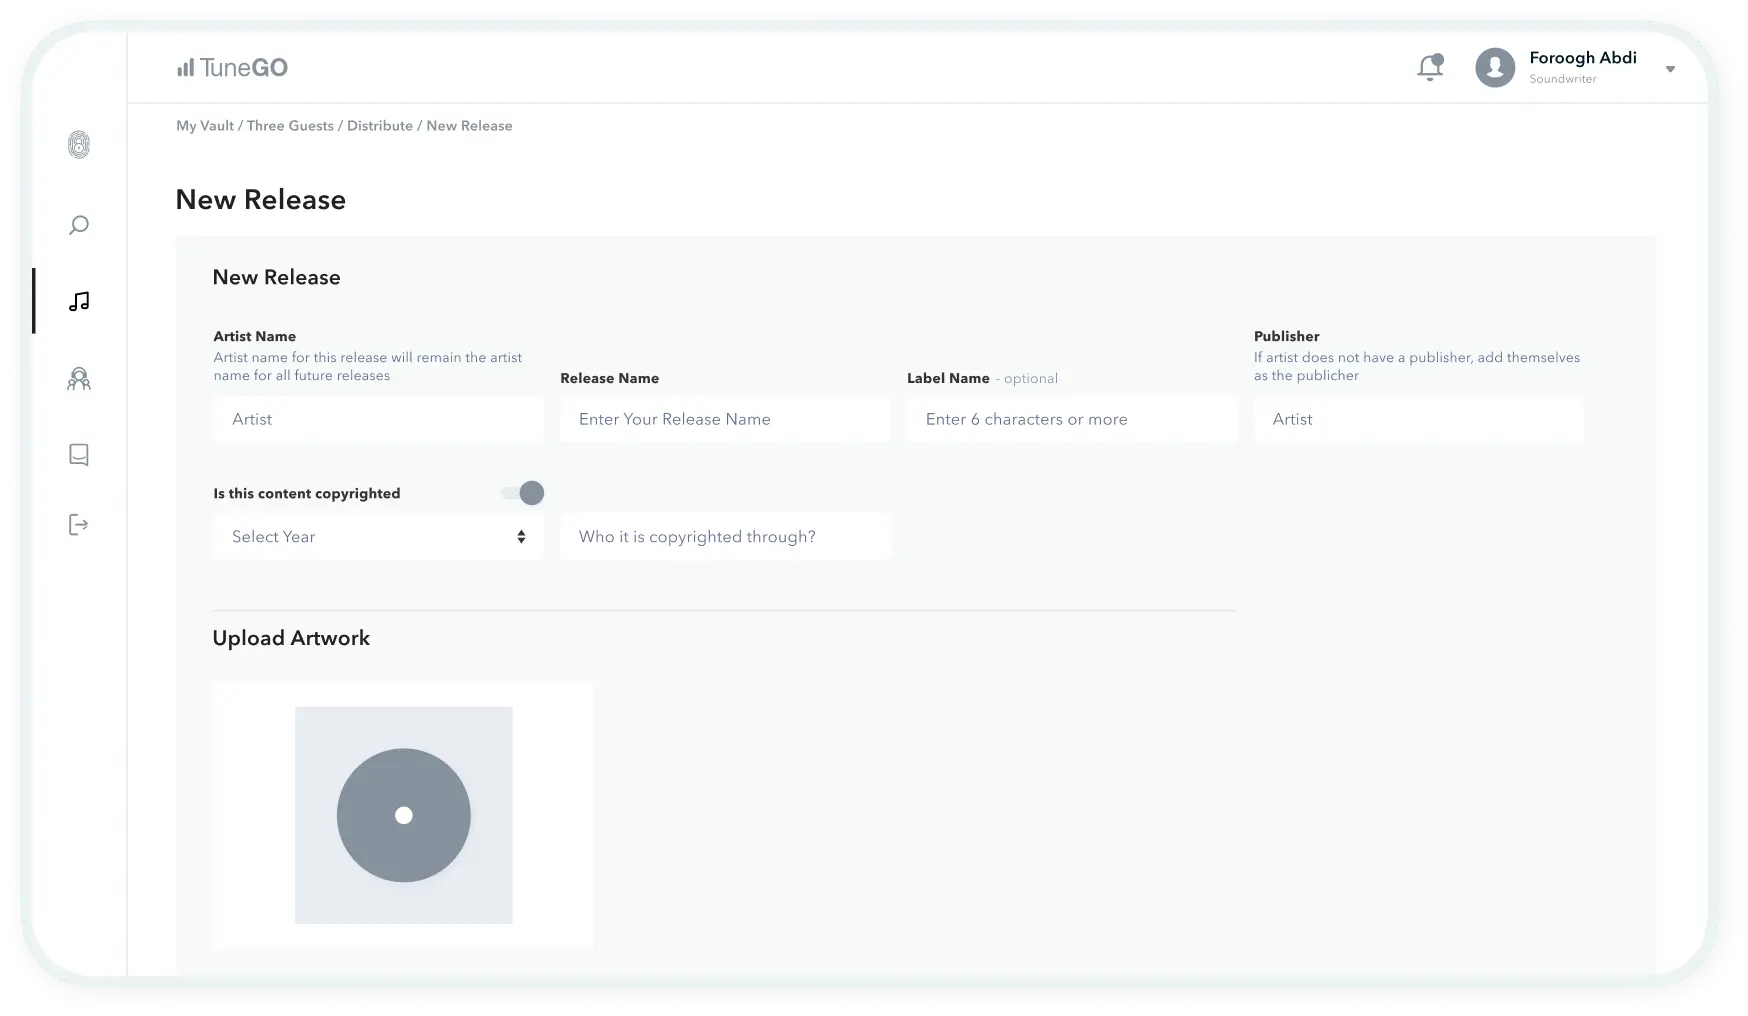The image size is (1748, 1016).
Task: Navigate to Three Guests breadcrumb
Action: [x=290, y=126]
